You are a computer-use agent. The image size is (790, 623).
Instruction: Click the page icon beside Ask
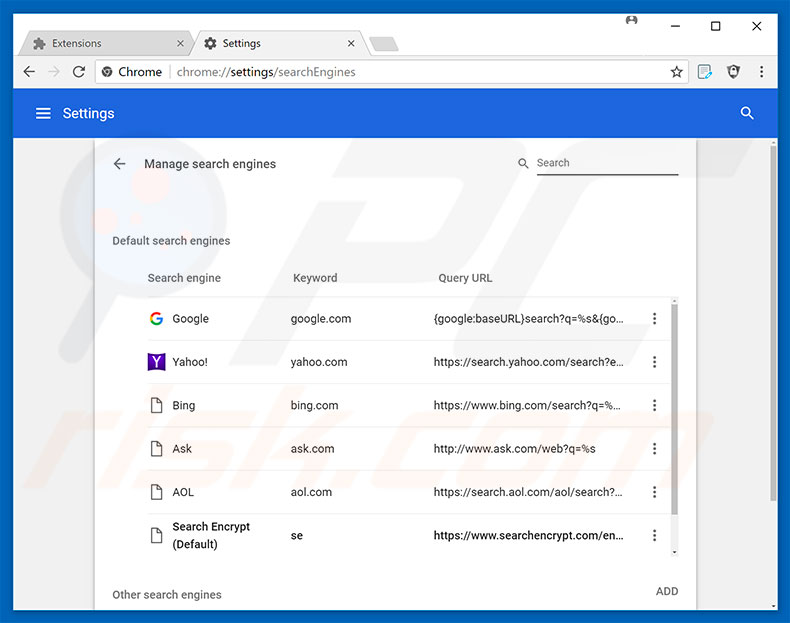157,448
